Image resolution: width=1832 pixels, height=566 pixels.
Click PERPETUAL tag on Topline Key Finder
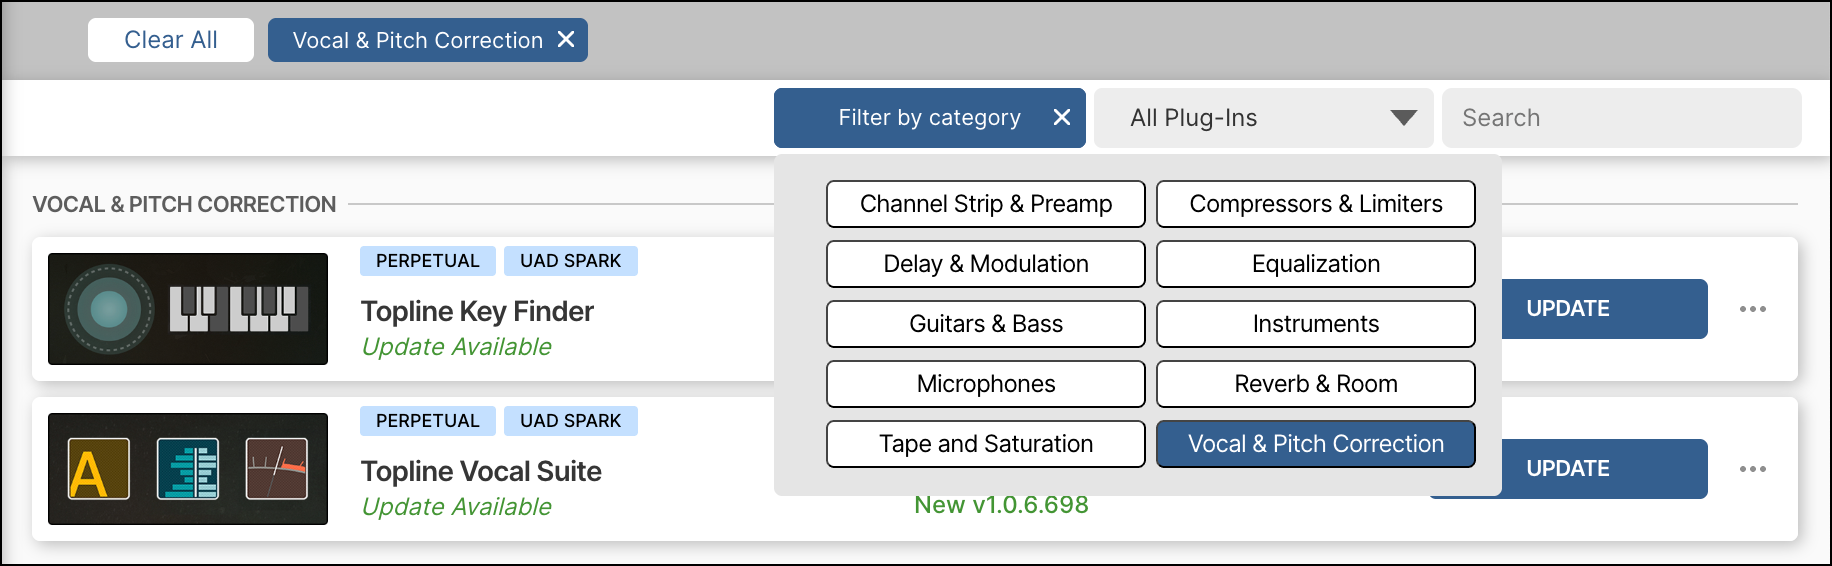tap(428, 261)
